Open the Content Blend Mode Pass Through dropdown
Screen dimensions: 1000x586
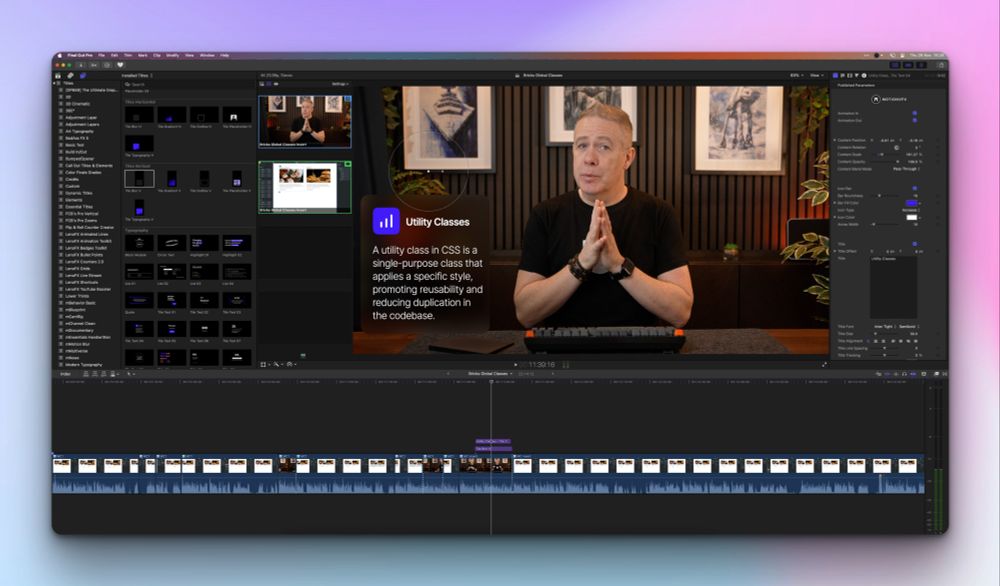[906, 169]
